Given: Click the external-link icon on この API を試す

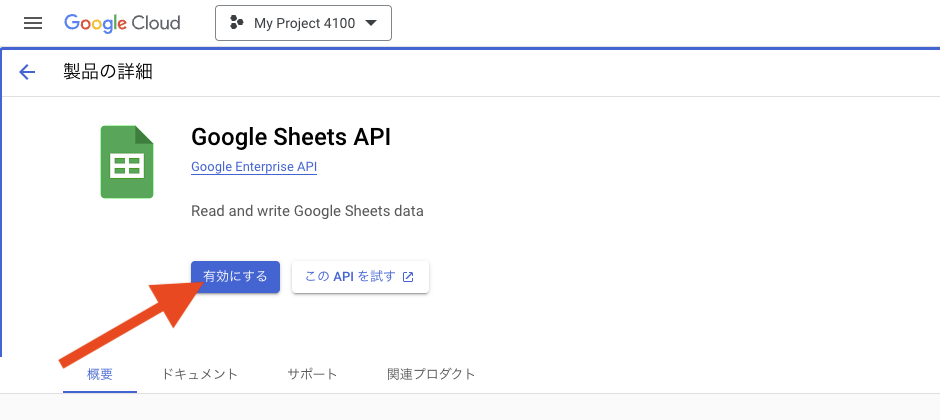Looking at the screenshot, I should click(408, 277).
